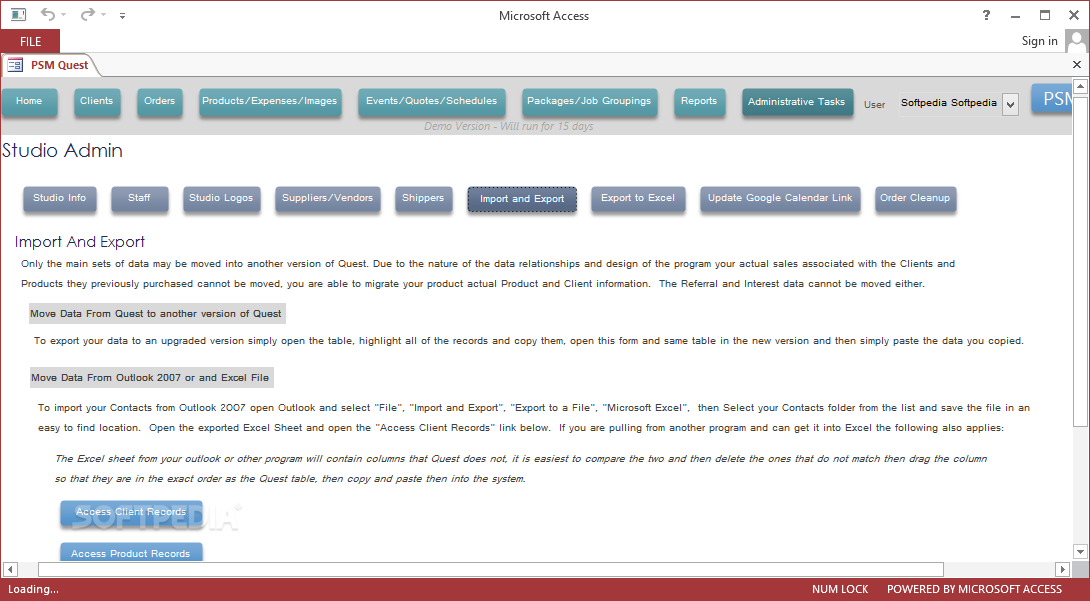Viewport: 1090px width, 601px height.
Task: Click the horizontal scrollbar left arrow
Action: click(x=10, y=570)
